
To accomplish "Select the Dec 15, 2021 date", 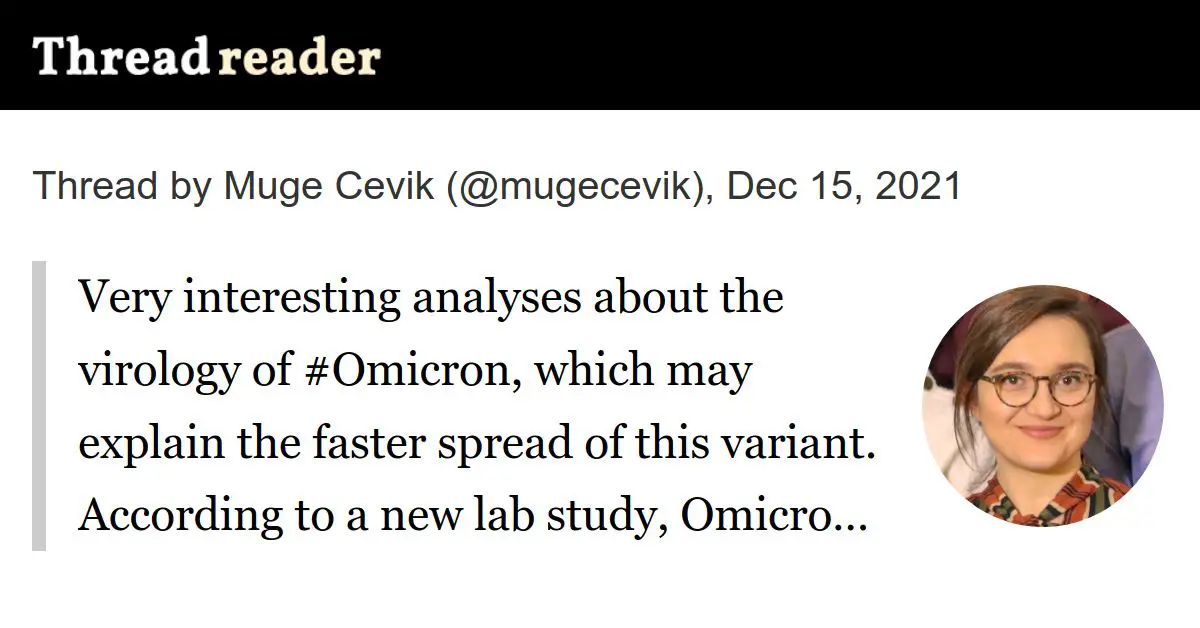I will coord(844,187).
